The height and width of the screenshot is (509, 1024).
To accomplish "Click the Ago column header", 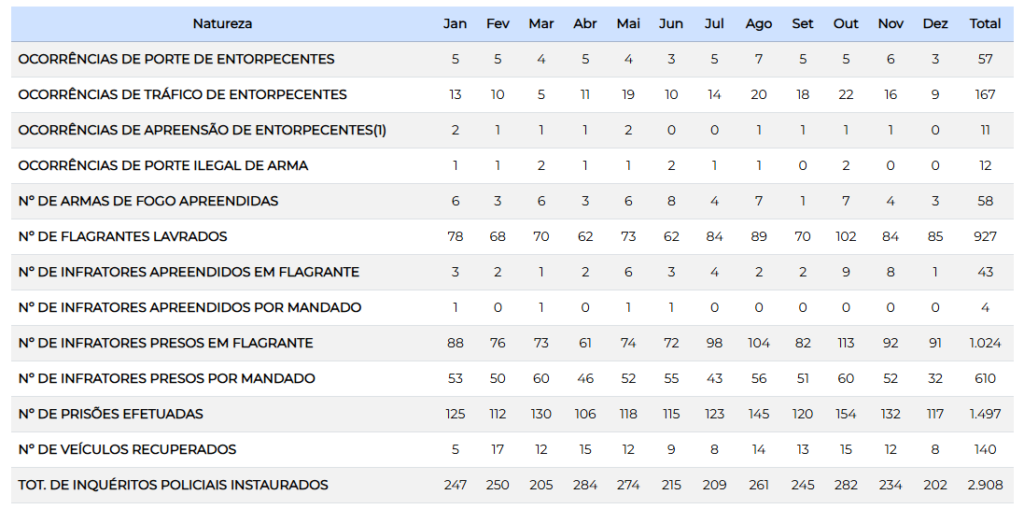I will coord(759,23).
